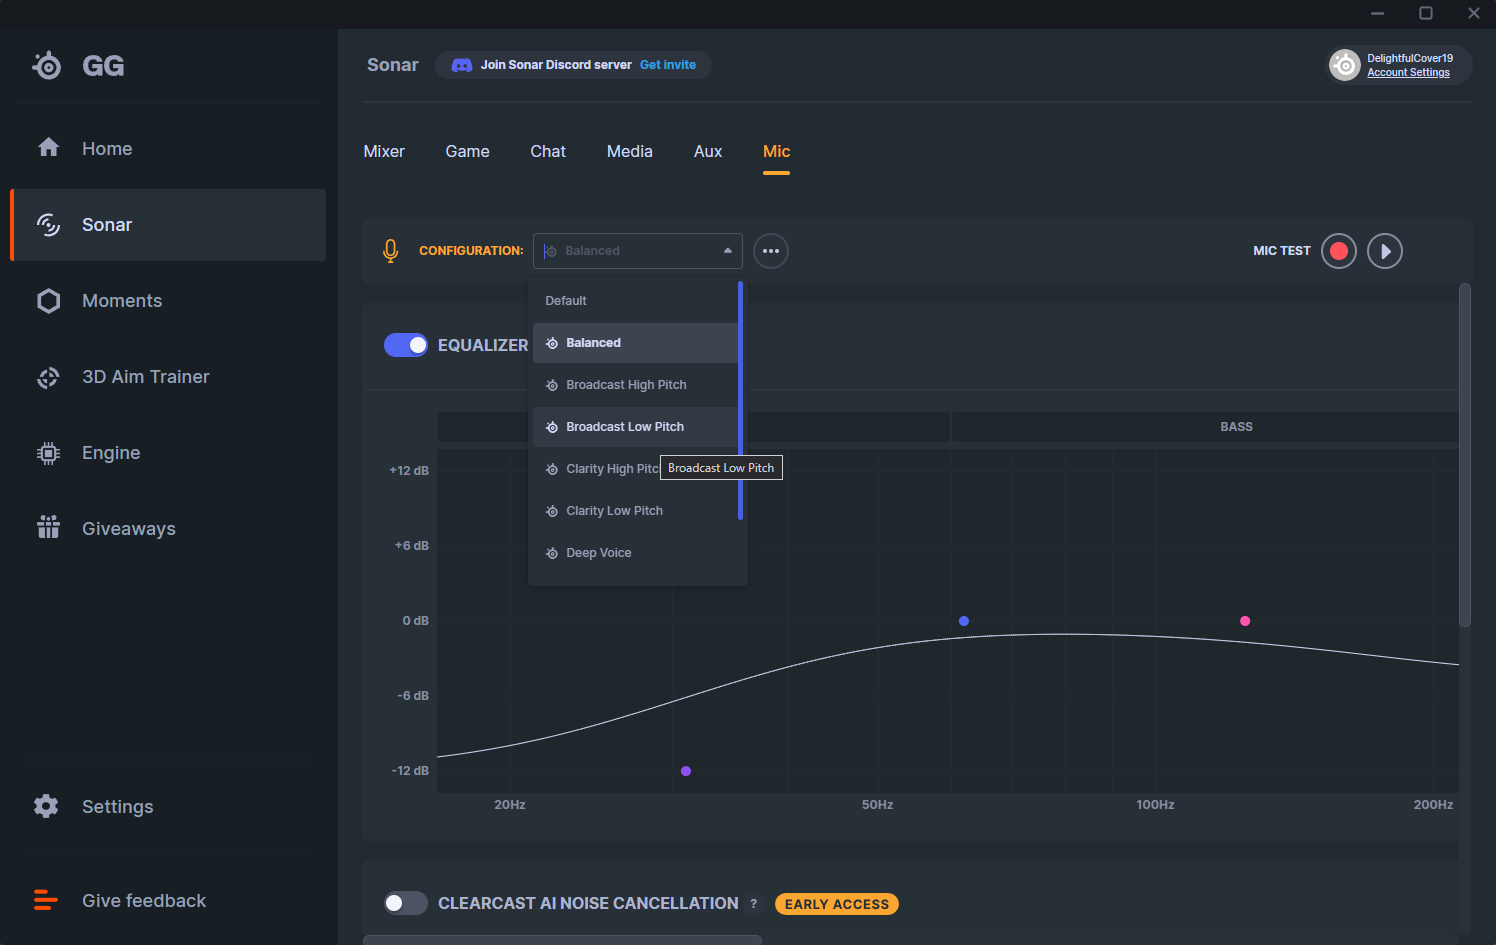Click the Sonar wave icon in sidebar
Image resolution: width=1496 pixels, height=945 pixels.
[x=48, y=224]
